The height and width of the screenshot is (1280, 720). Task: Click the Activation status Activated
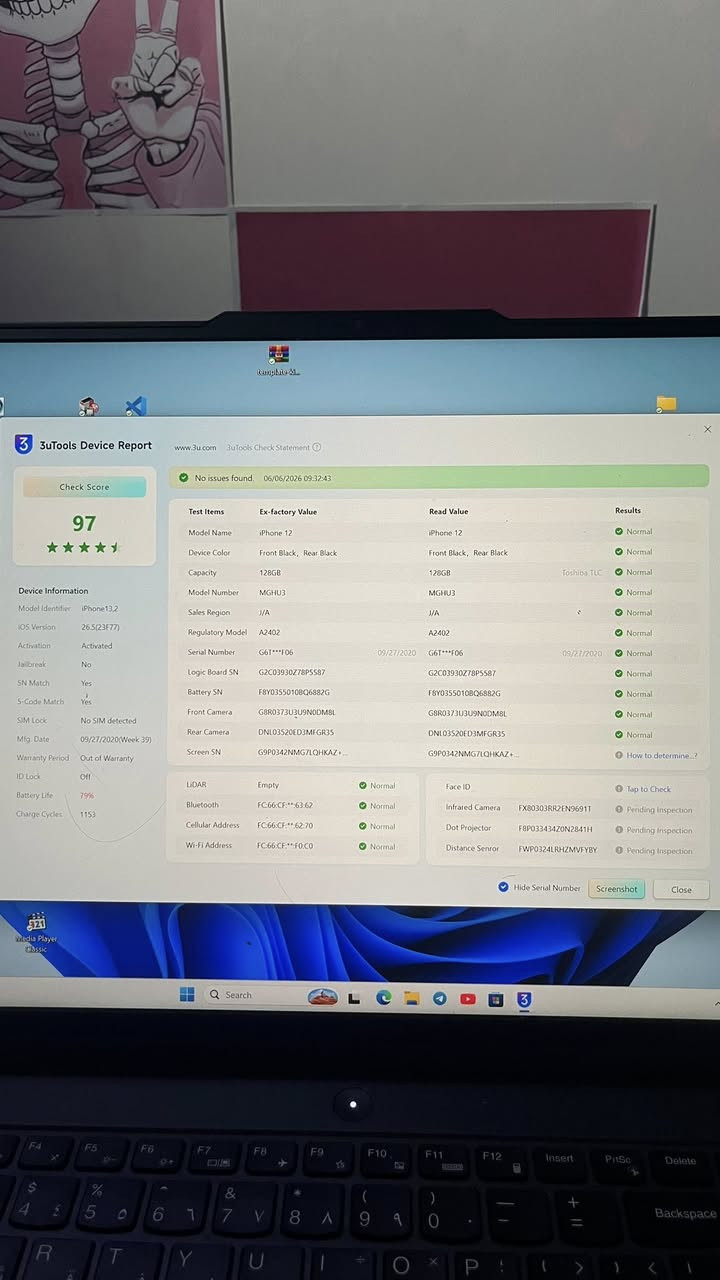96,646
